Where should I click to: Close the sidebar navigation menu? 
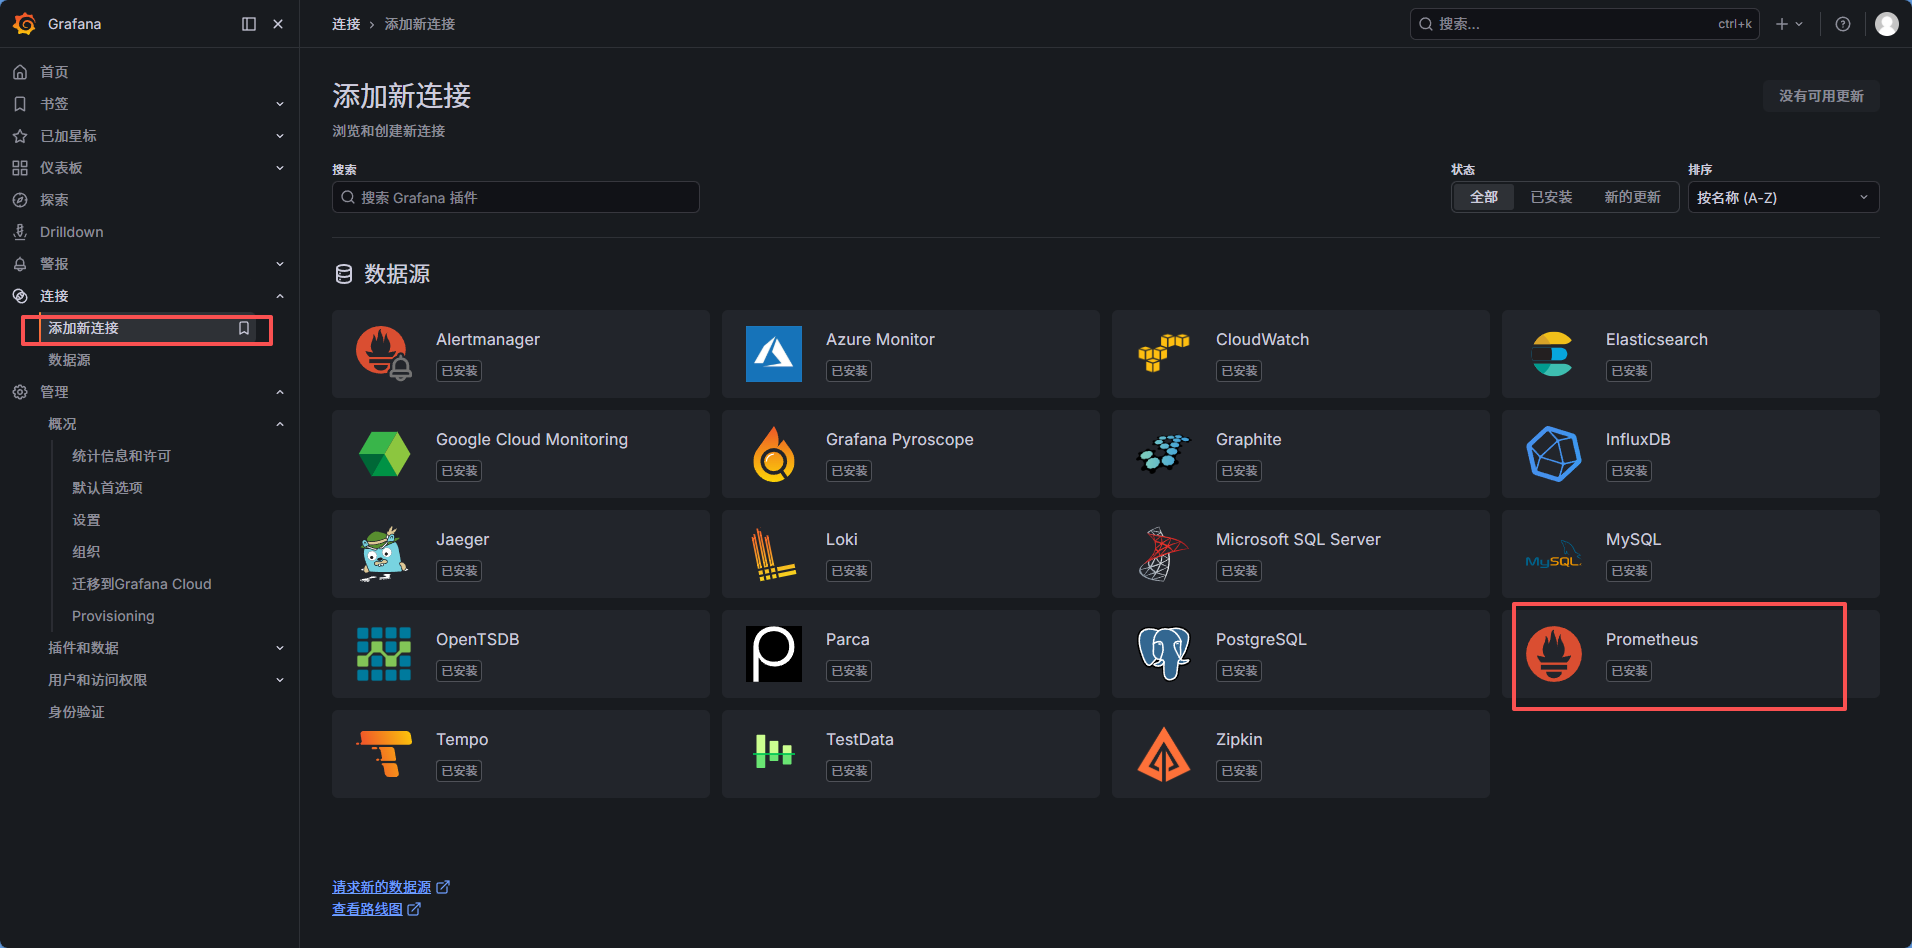278,24
